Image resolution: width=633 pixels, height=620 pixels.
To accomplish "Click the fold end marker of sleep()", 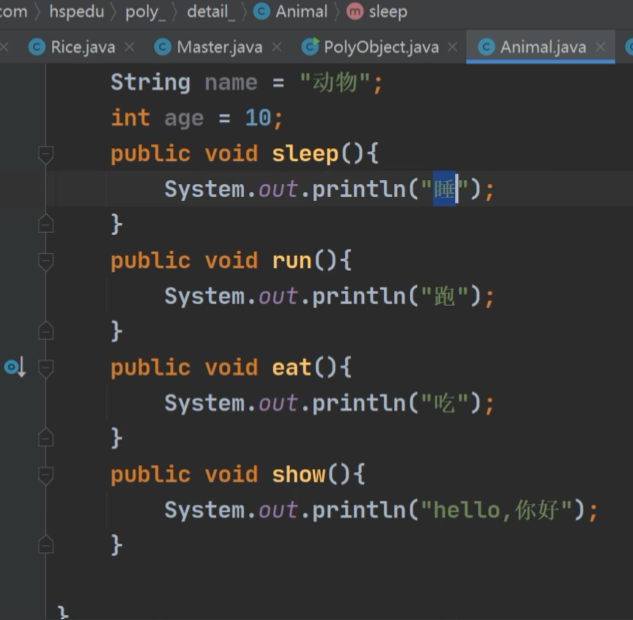I will coord(46,224).
